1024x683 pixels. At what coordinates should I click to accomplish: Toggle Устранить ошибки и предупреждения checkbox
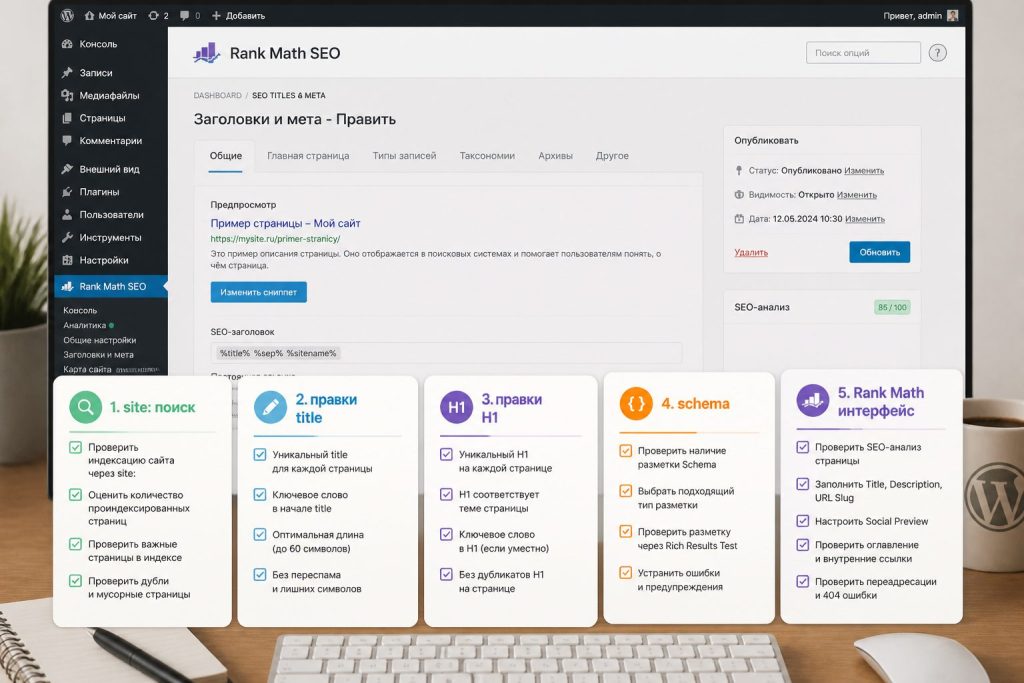[x=626, y=573]
